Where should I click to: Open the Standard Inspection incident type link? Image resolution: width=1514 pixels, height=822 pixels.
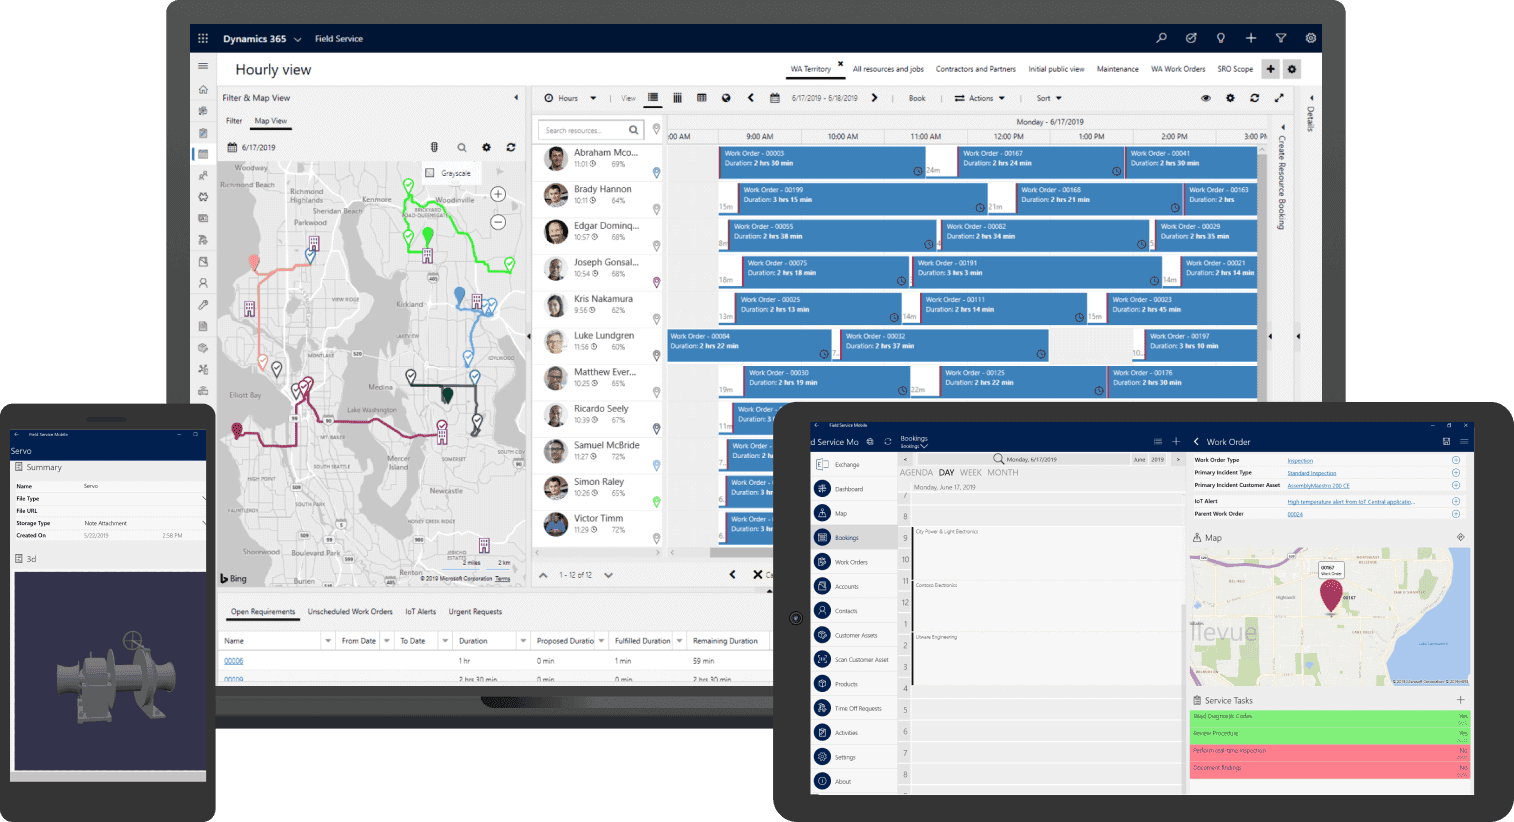click(x=1311, y=473)
